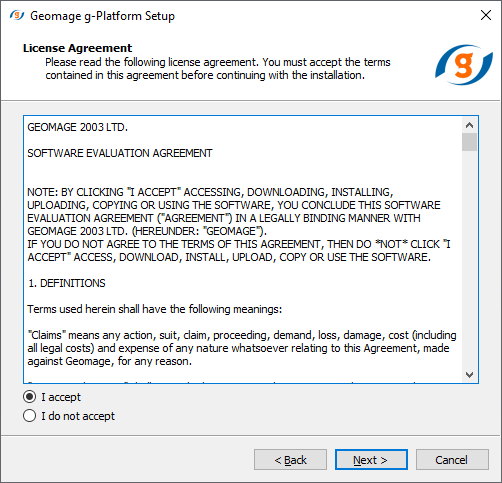
Task: Go back with the < Back button
Action: coord(290,460)
